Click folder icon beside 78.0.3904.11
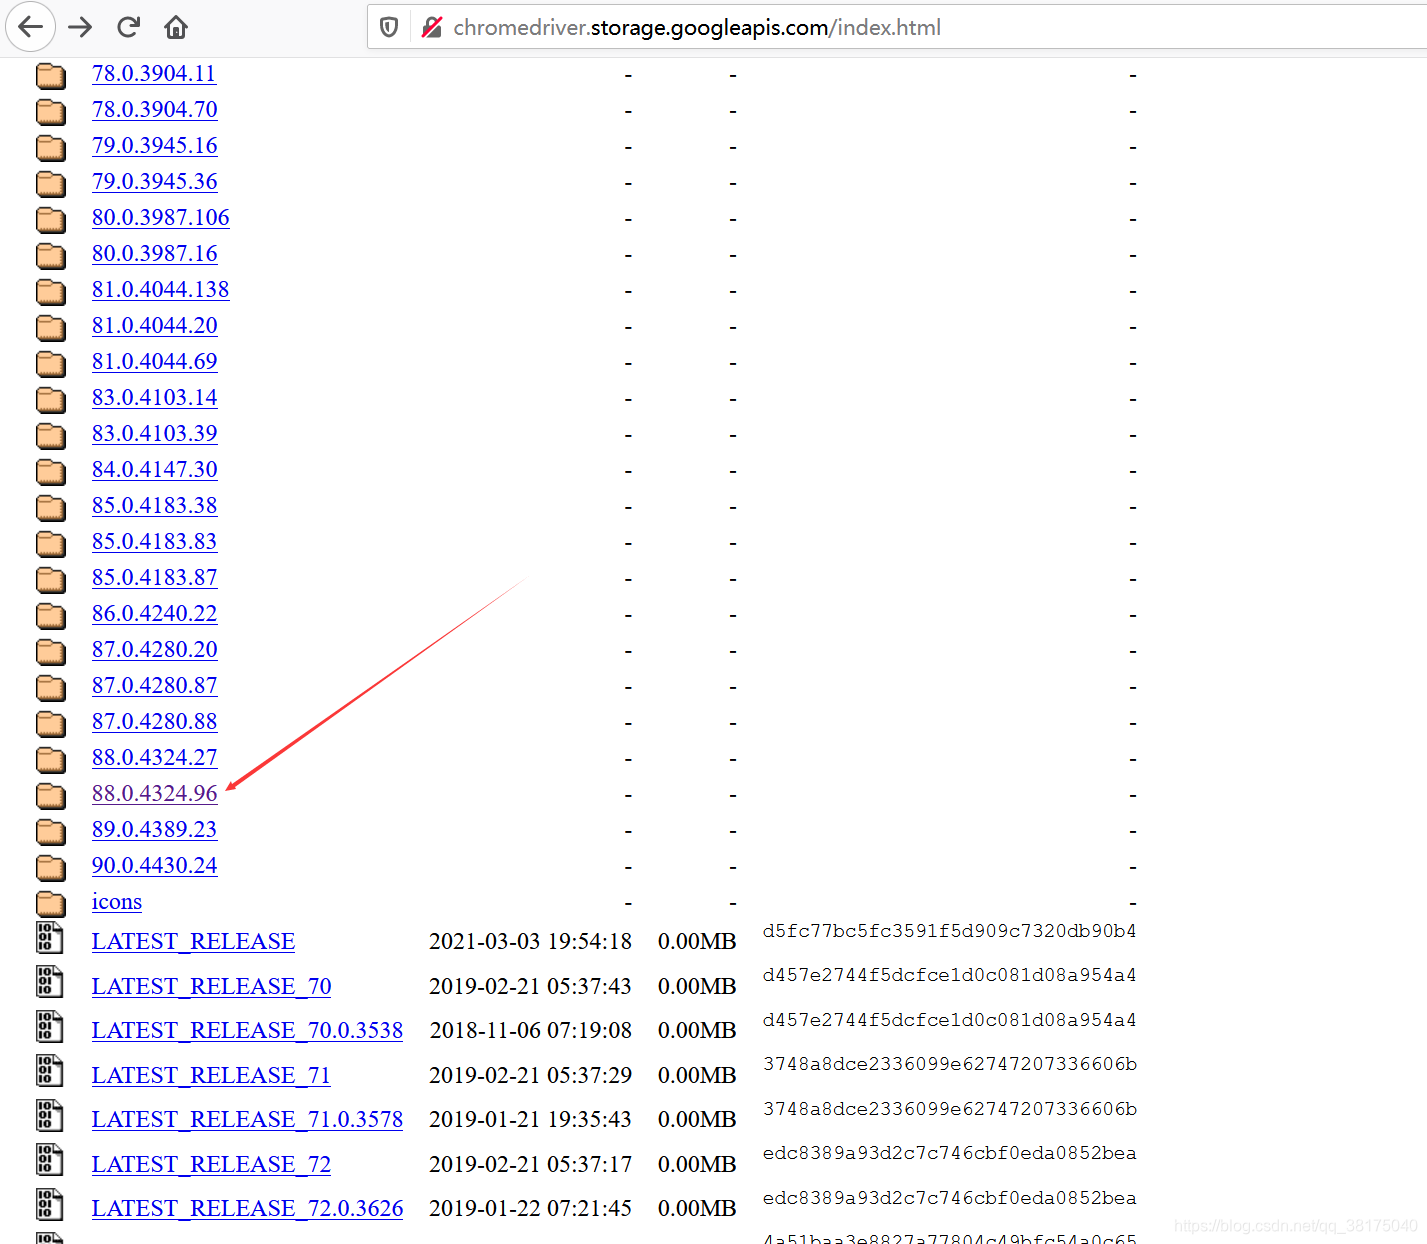Image resolution: width=1427 pixels, height=1244 pixels. (x=51, y=75)
